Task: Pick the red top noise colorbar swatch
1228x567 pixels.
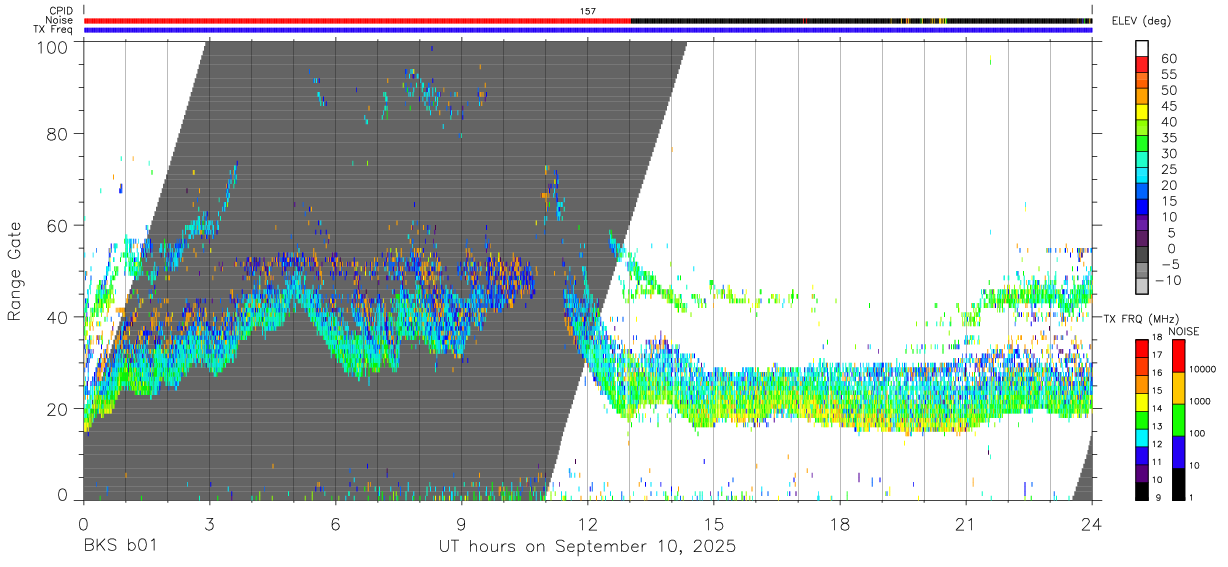Action: click(1179, 356)
